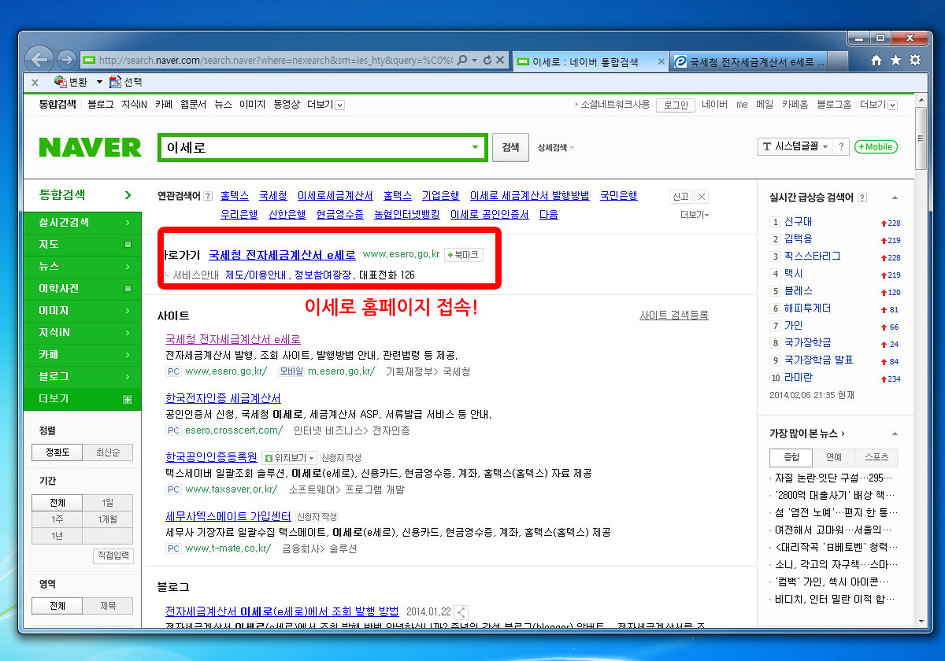Viewport: 945px width, 661px height.
Task: Close the 이세로 네이버 통합검색 tab
Action: (x=661, y=61)
